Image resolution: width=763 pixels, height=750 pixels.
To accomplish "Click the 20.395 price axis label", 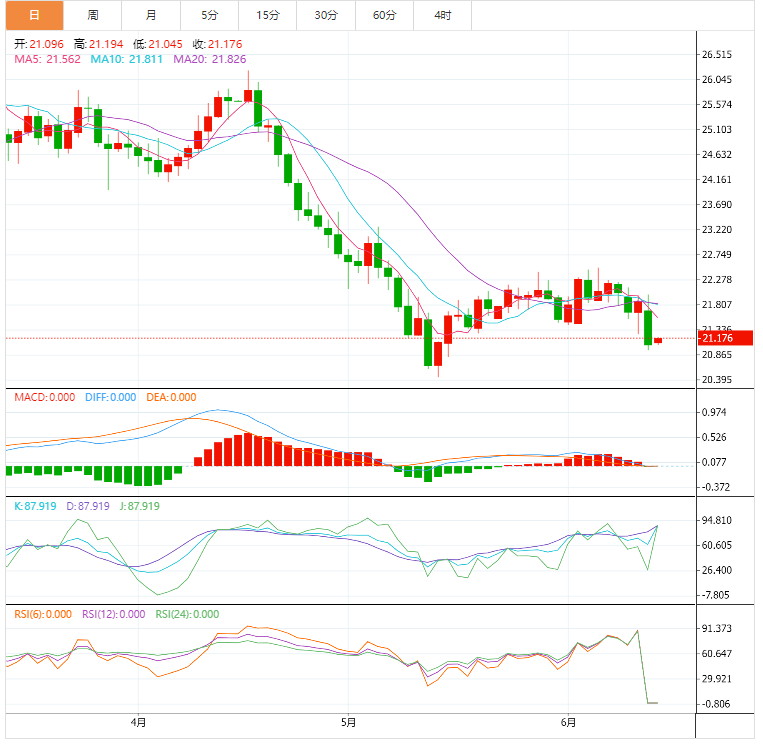I will coord(717,380).
